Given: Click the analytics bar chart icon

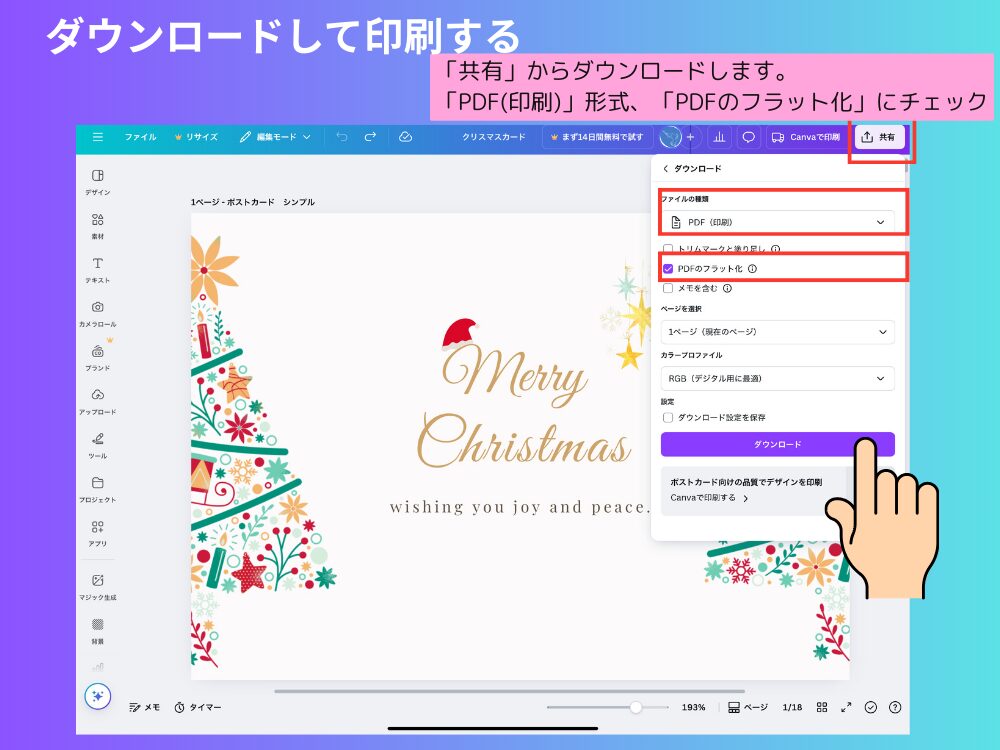Looking at the screenshot, I should coord(719,137).
